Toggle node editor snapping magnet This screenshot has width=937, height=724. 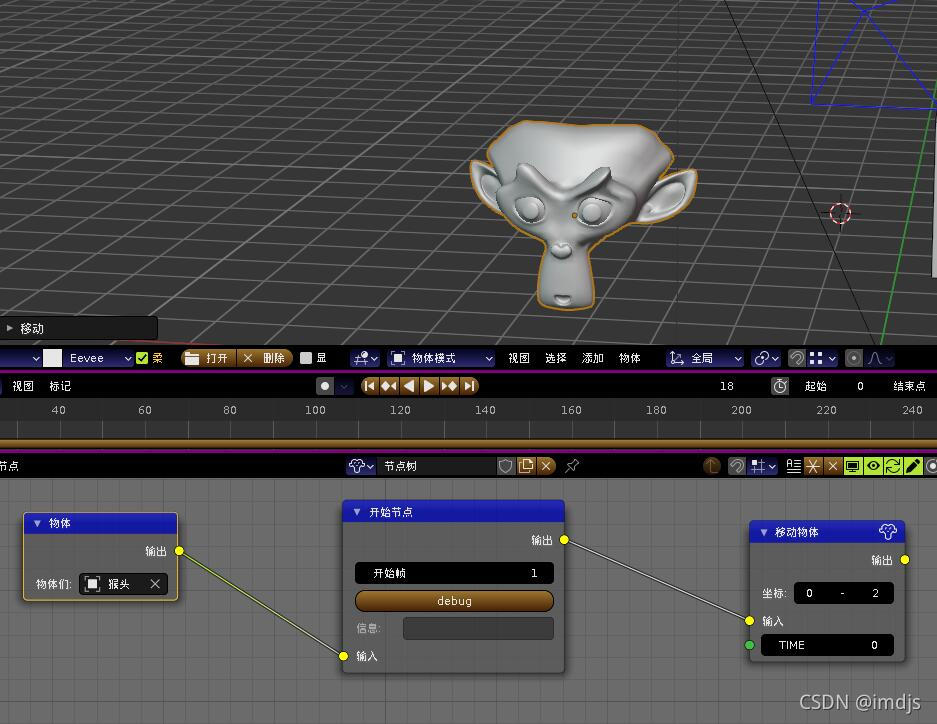[737, 466]
